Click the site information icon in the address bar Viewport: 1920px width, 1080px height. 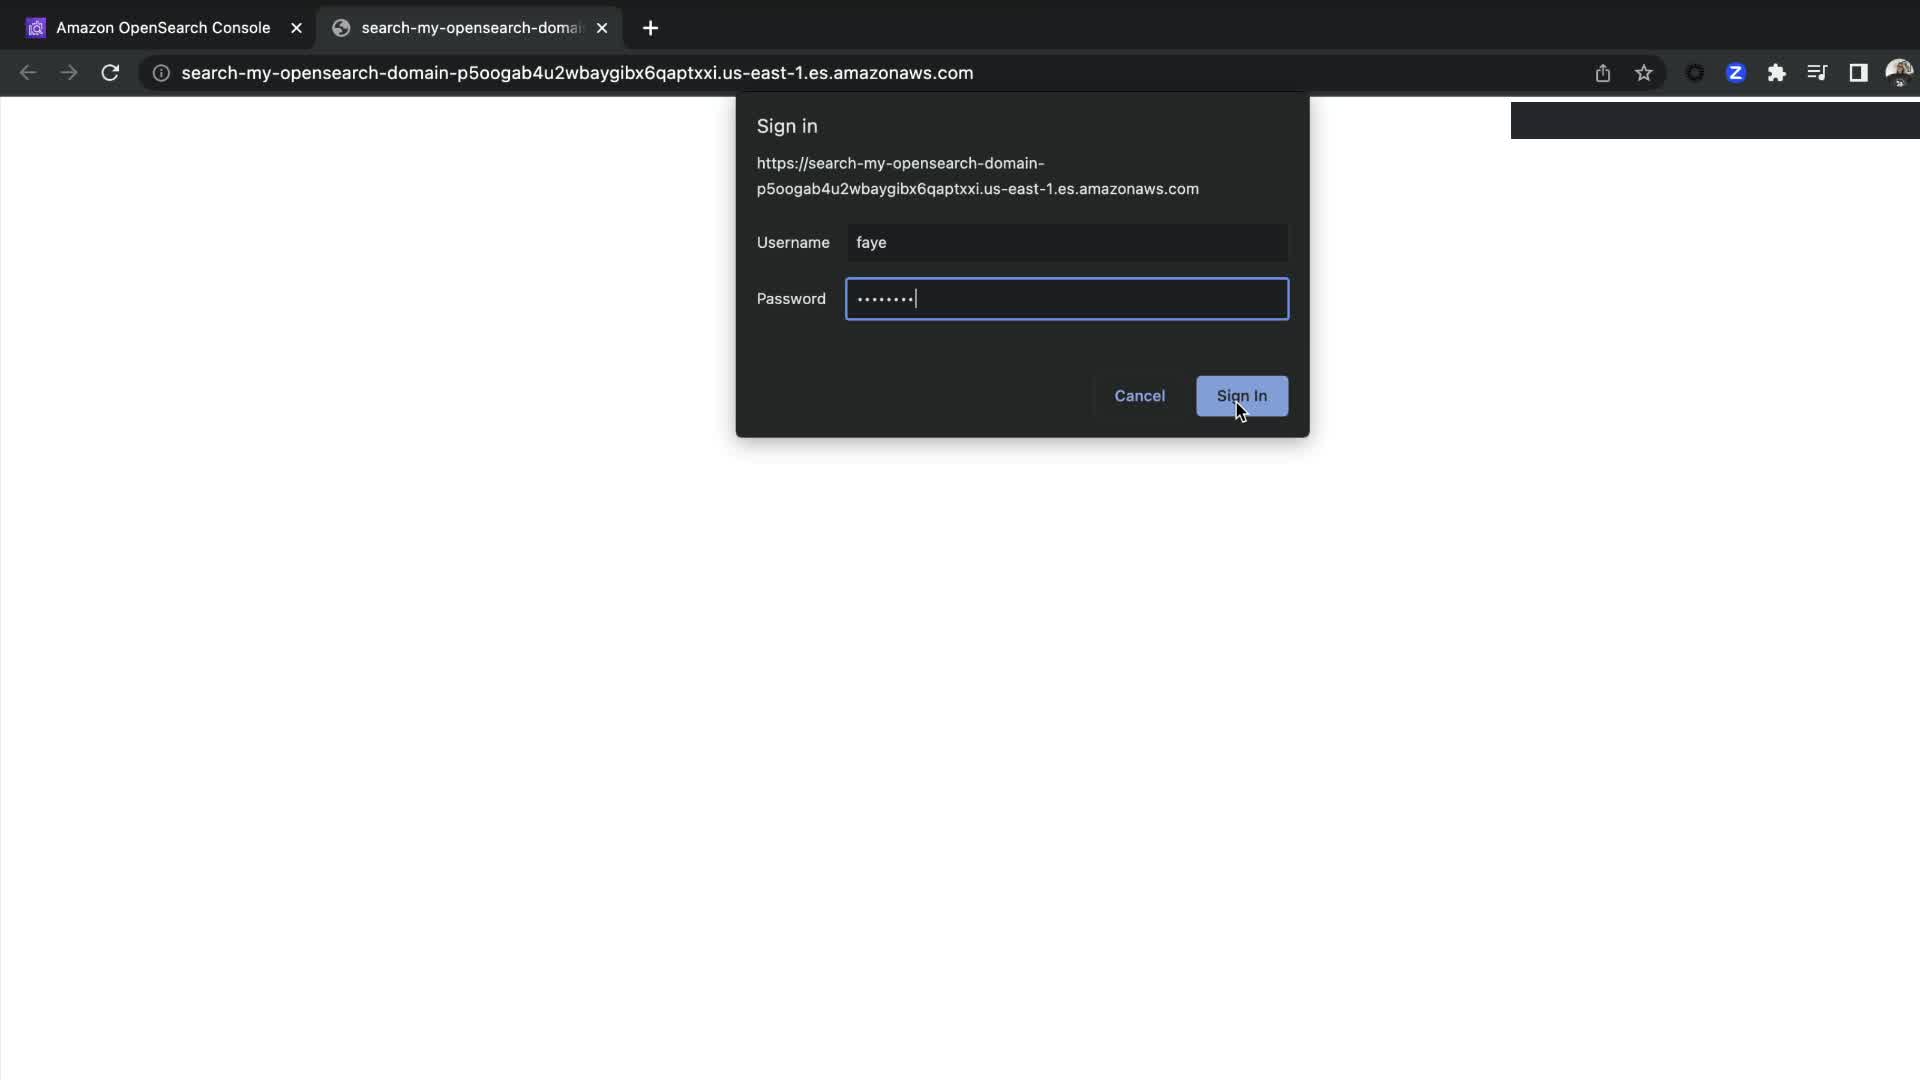(161, 73)
